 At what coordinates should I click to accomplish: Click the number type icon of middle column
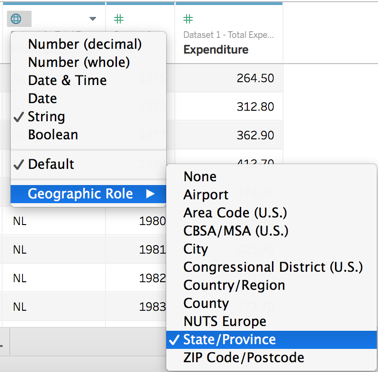point(119,19)
